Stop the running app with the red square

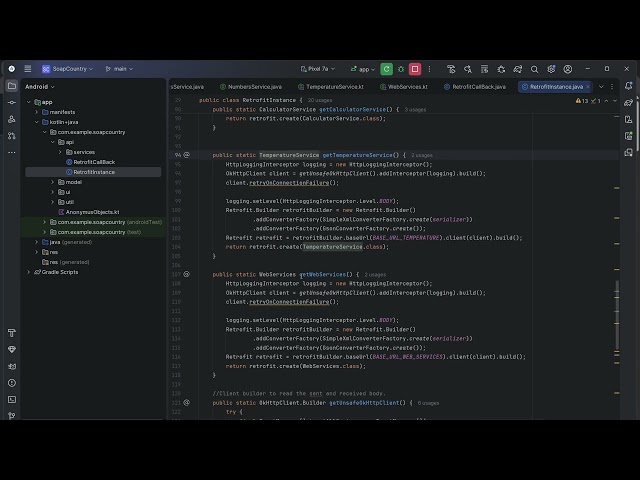point(415,69)
